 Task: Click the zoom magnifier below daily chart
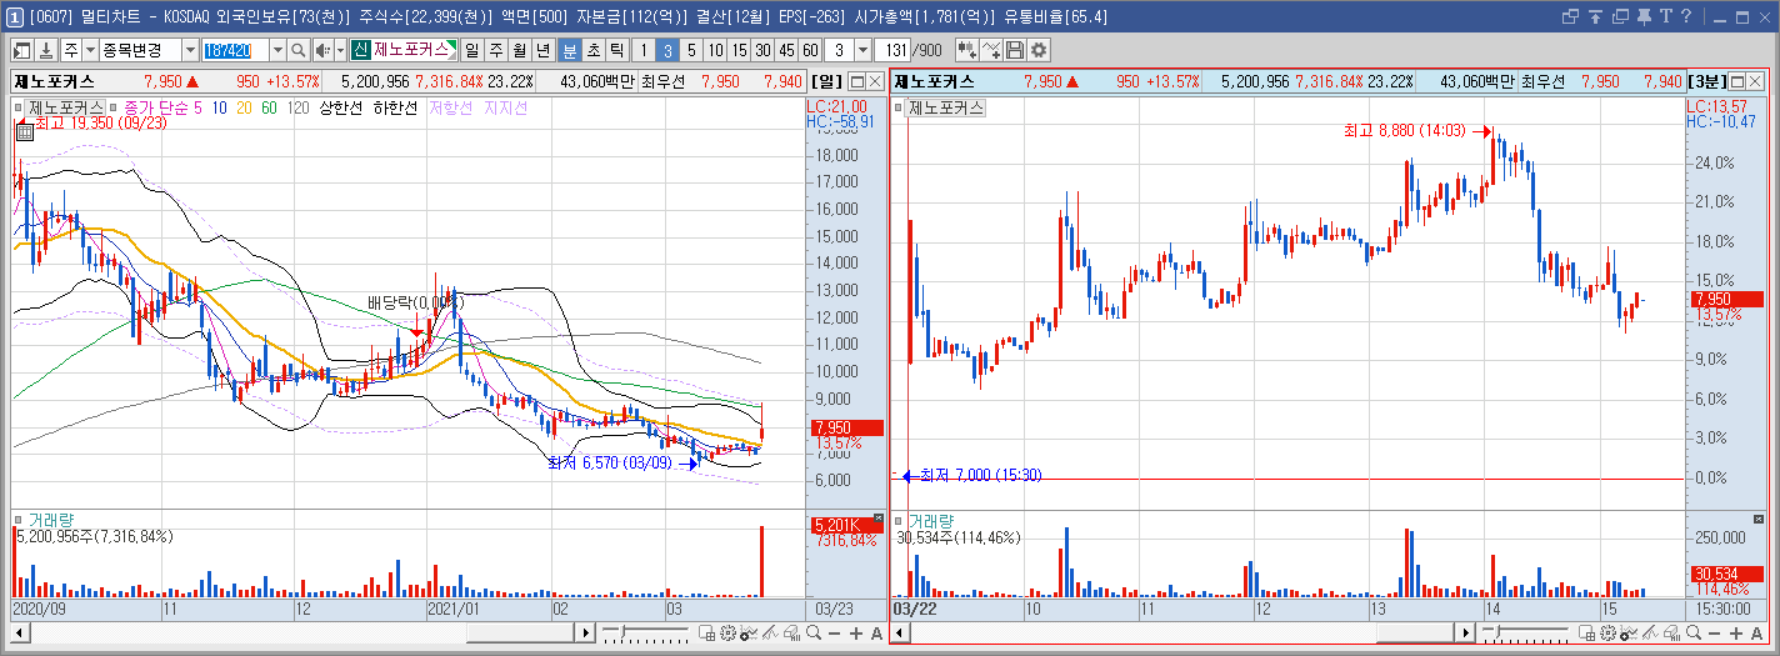814,633
